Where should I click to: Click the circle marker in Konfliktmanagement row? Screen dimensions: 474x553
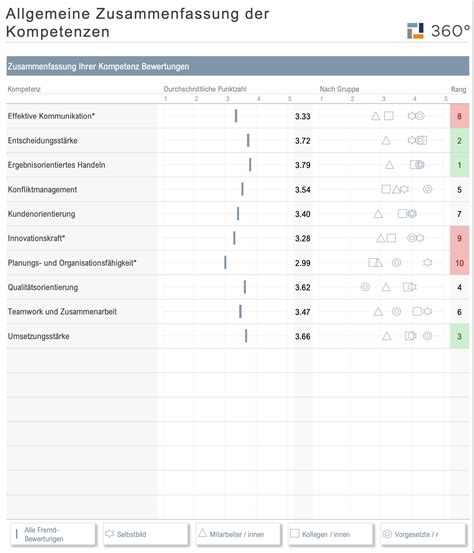(x=427, y=189)
